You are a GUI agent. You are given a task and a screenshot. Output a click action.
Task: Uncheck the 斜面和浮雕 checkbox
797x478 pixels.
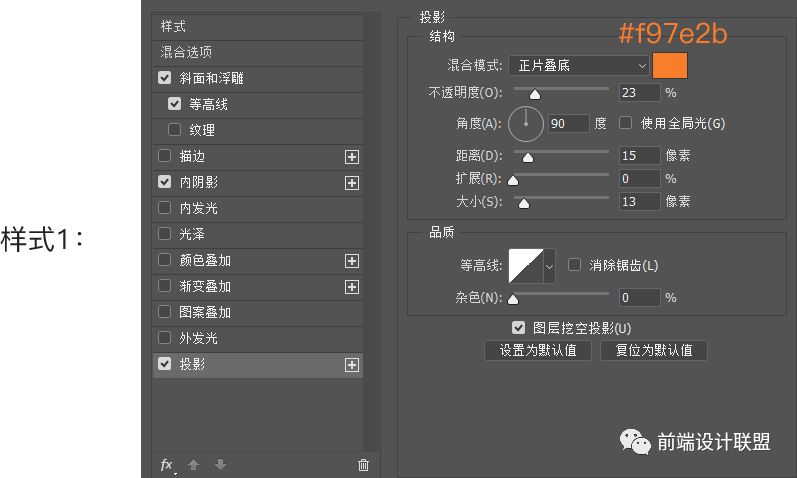tap(164, 77)
